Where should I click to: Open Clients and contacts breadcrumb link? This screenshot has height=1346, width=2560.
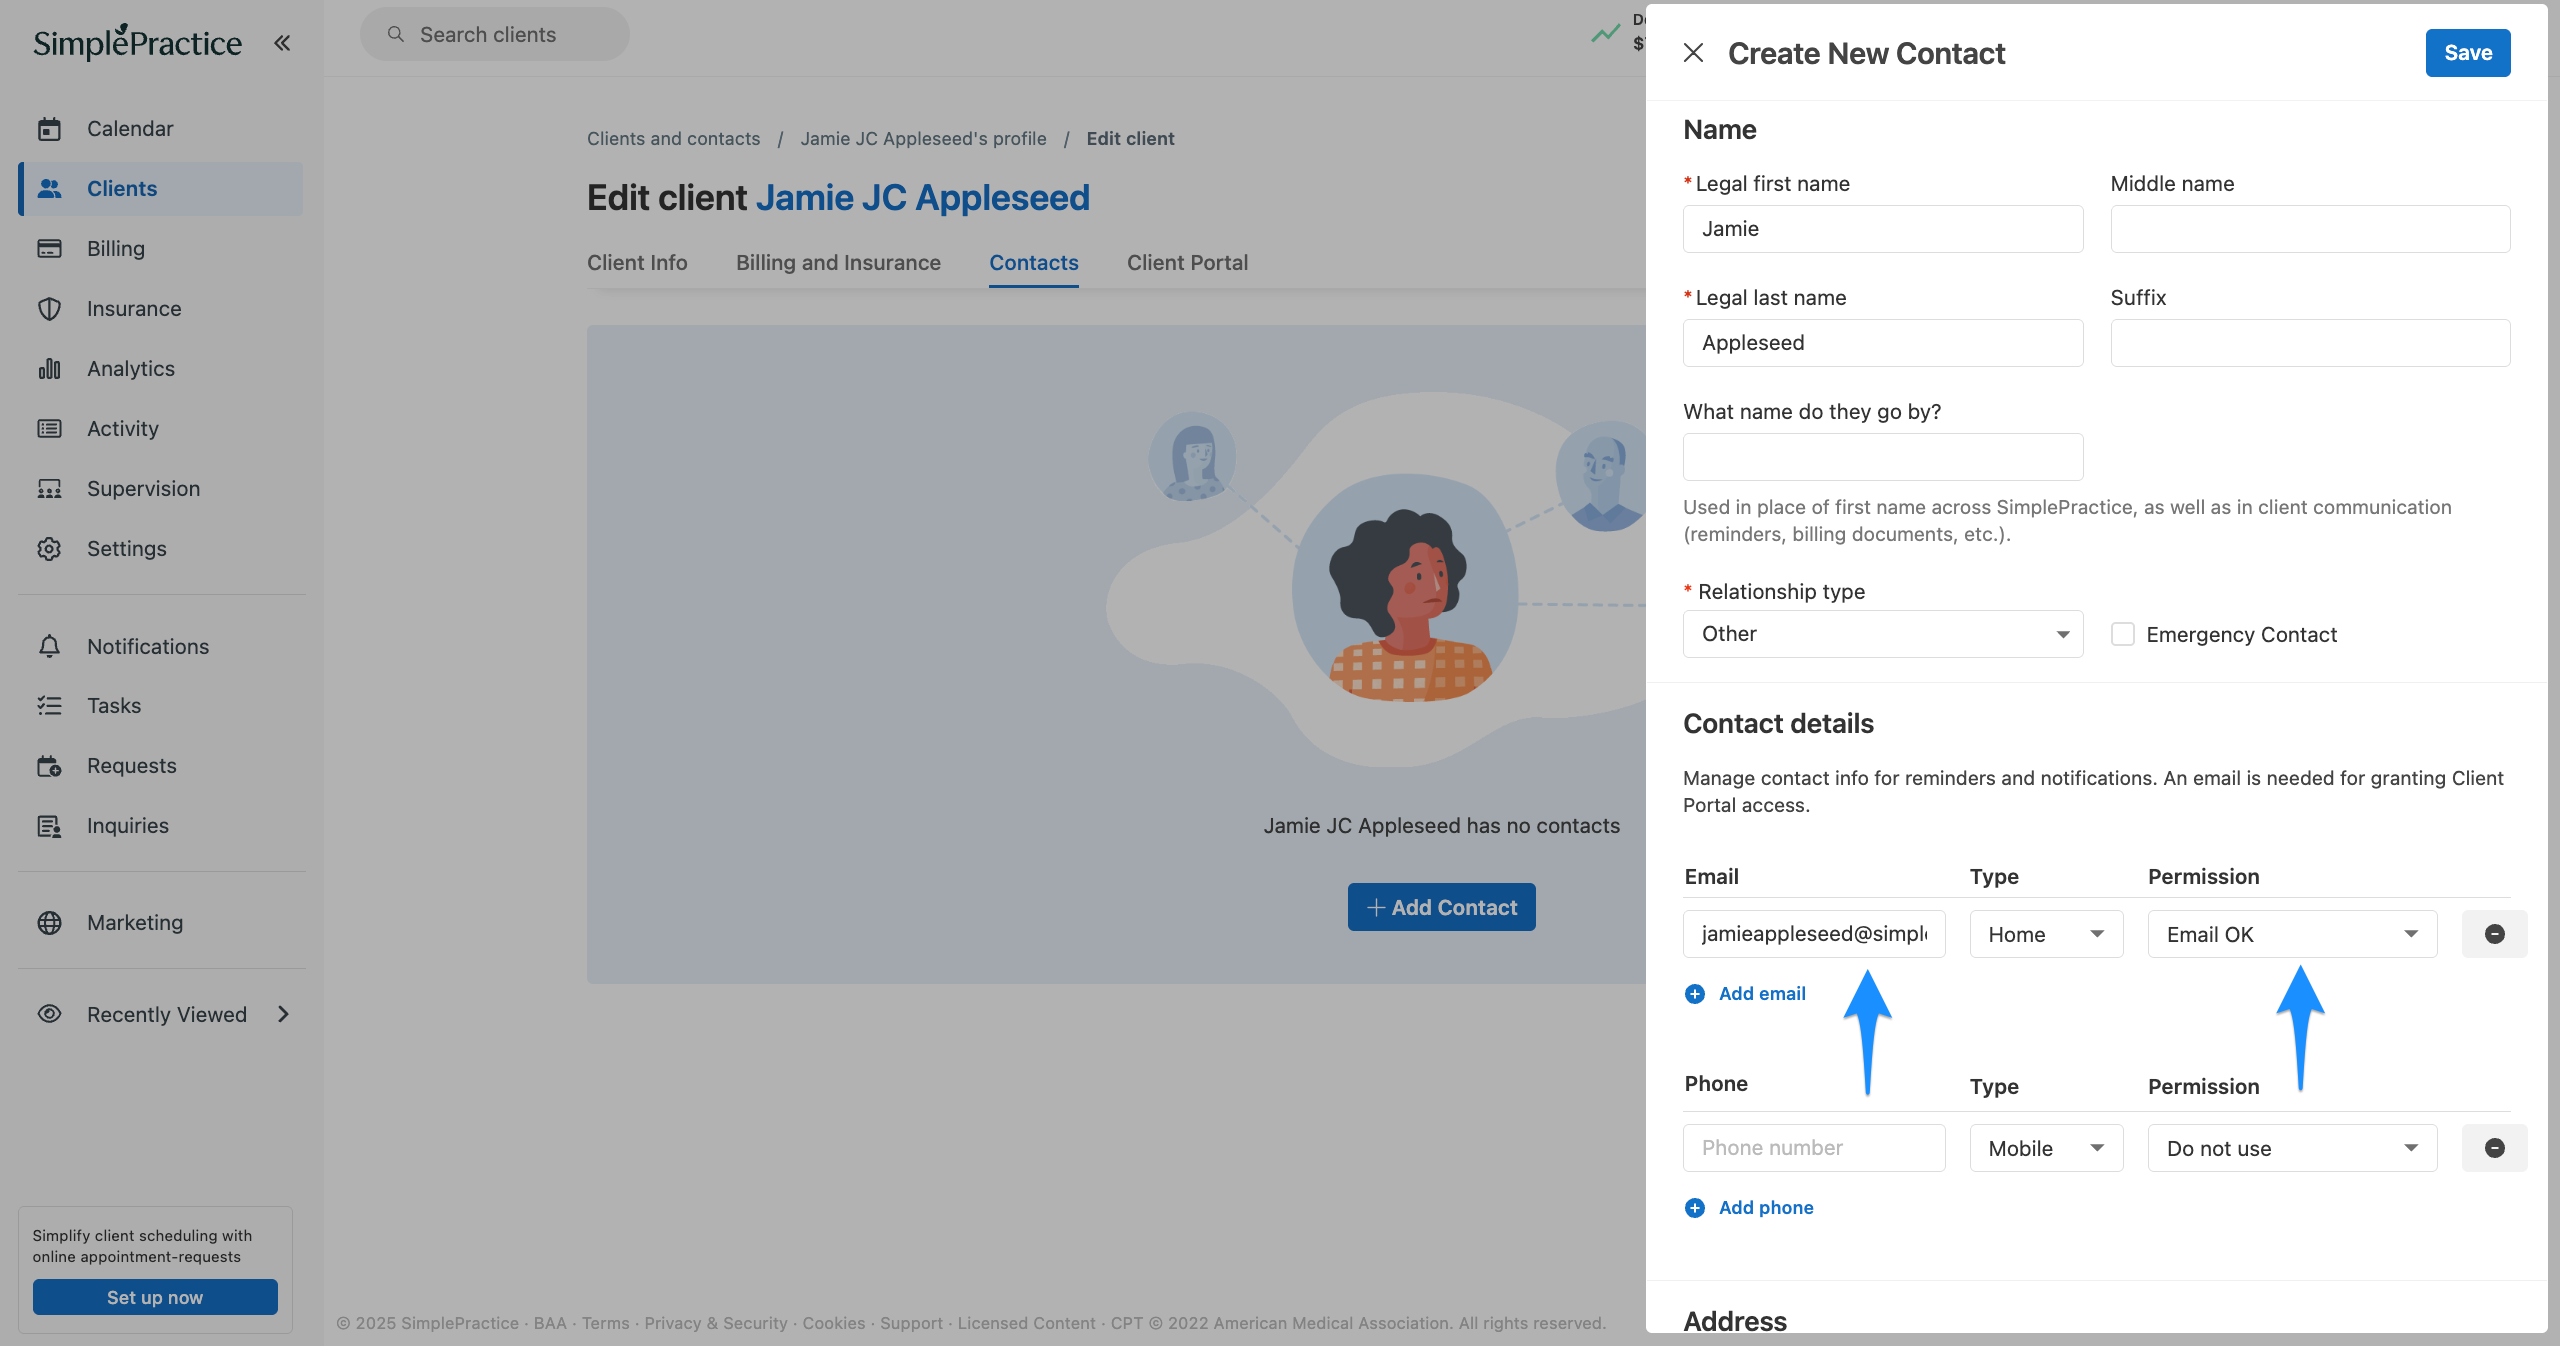point(673,138)
